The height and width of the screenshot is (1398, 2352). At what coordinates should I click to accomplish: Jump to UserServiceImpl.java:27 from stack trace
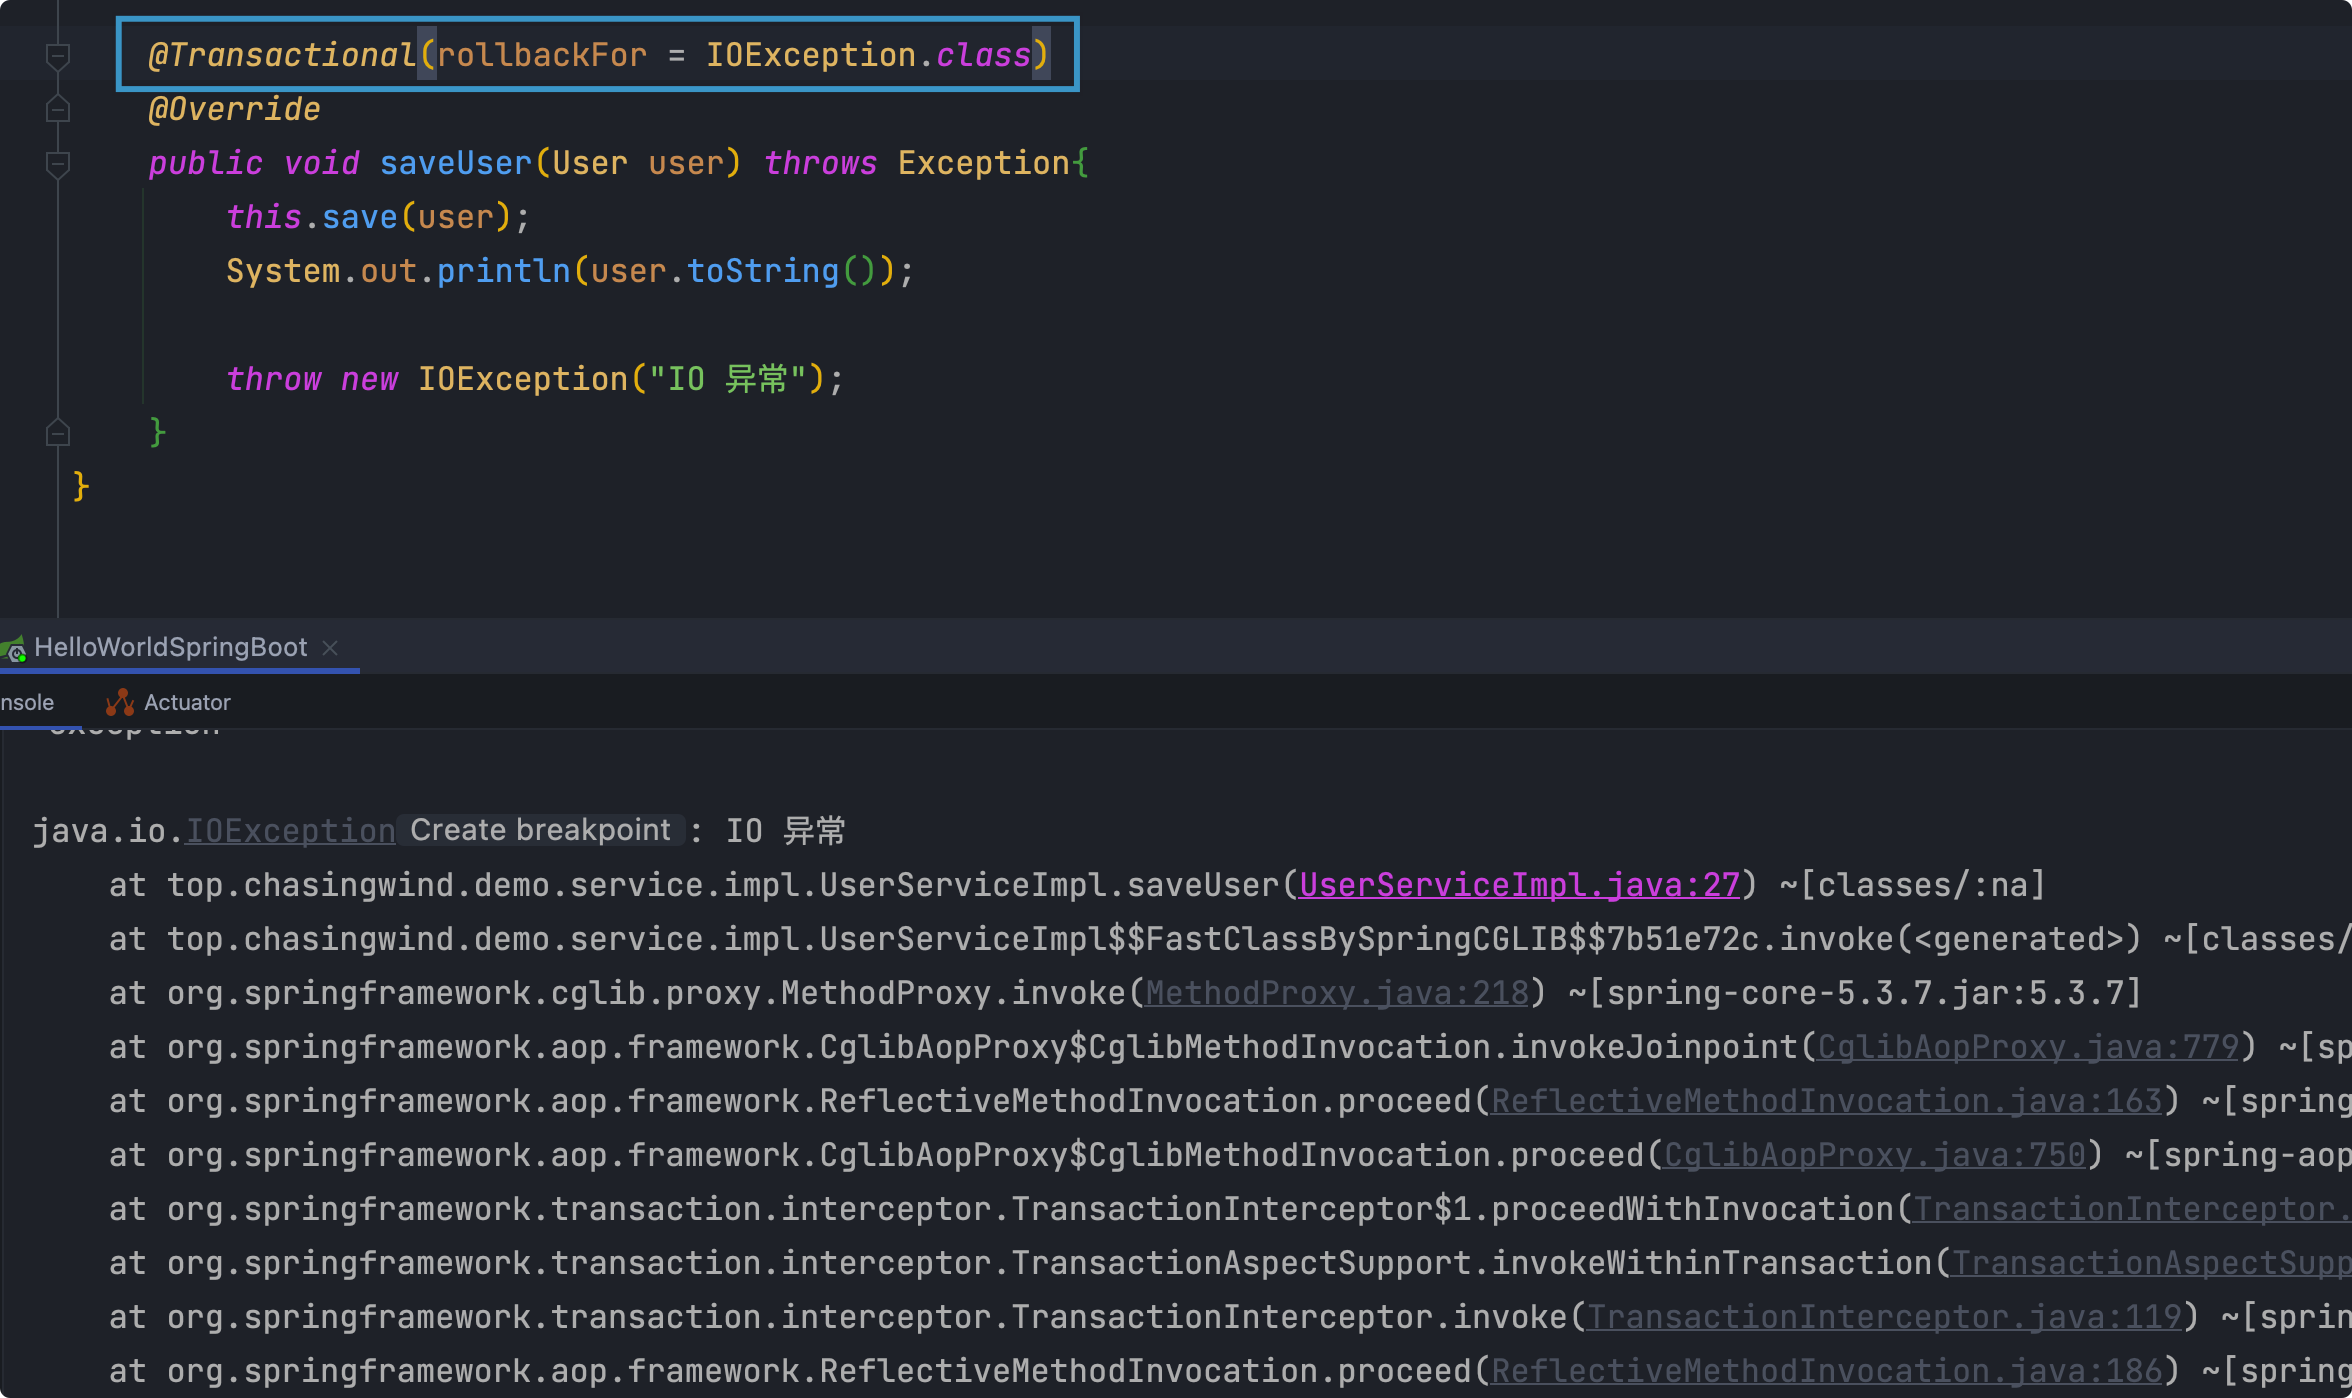[1519, 885]
